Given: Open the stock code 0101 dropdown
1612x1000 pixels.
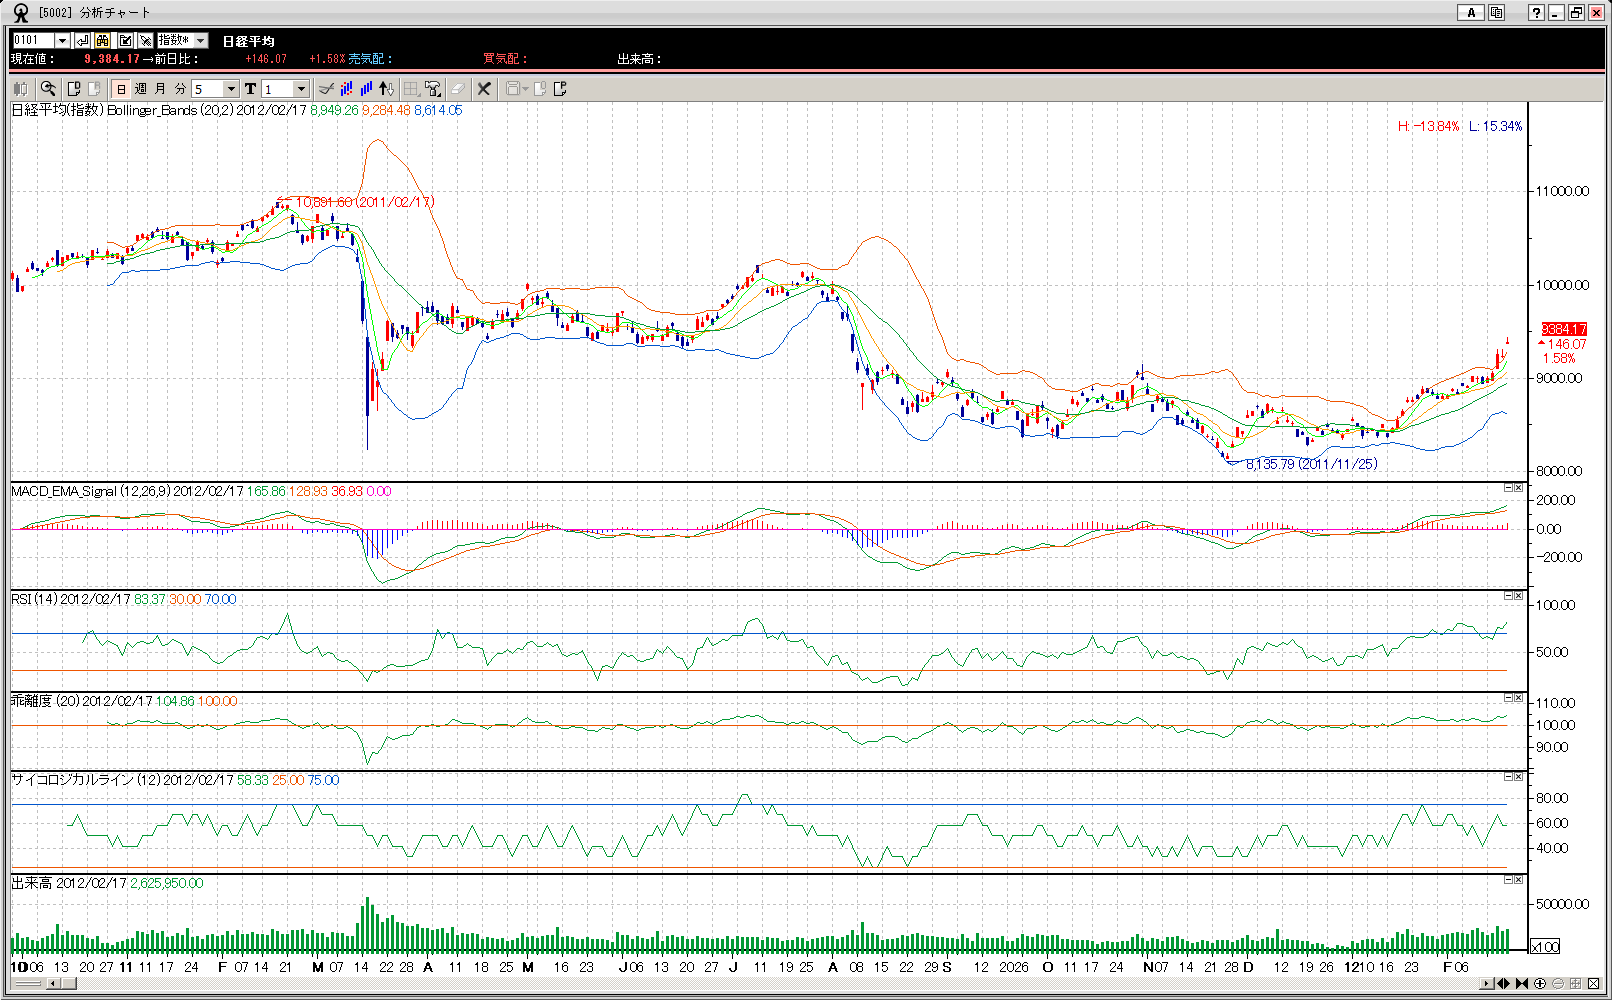Looking at the screenshot, I should [x=62, y=40].
